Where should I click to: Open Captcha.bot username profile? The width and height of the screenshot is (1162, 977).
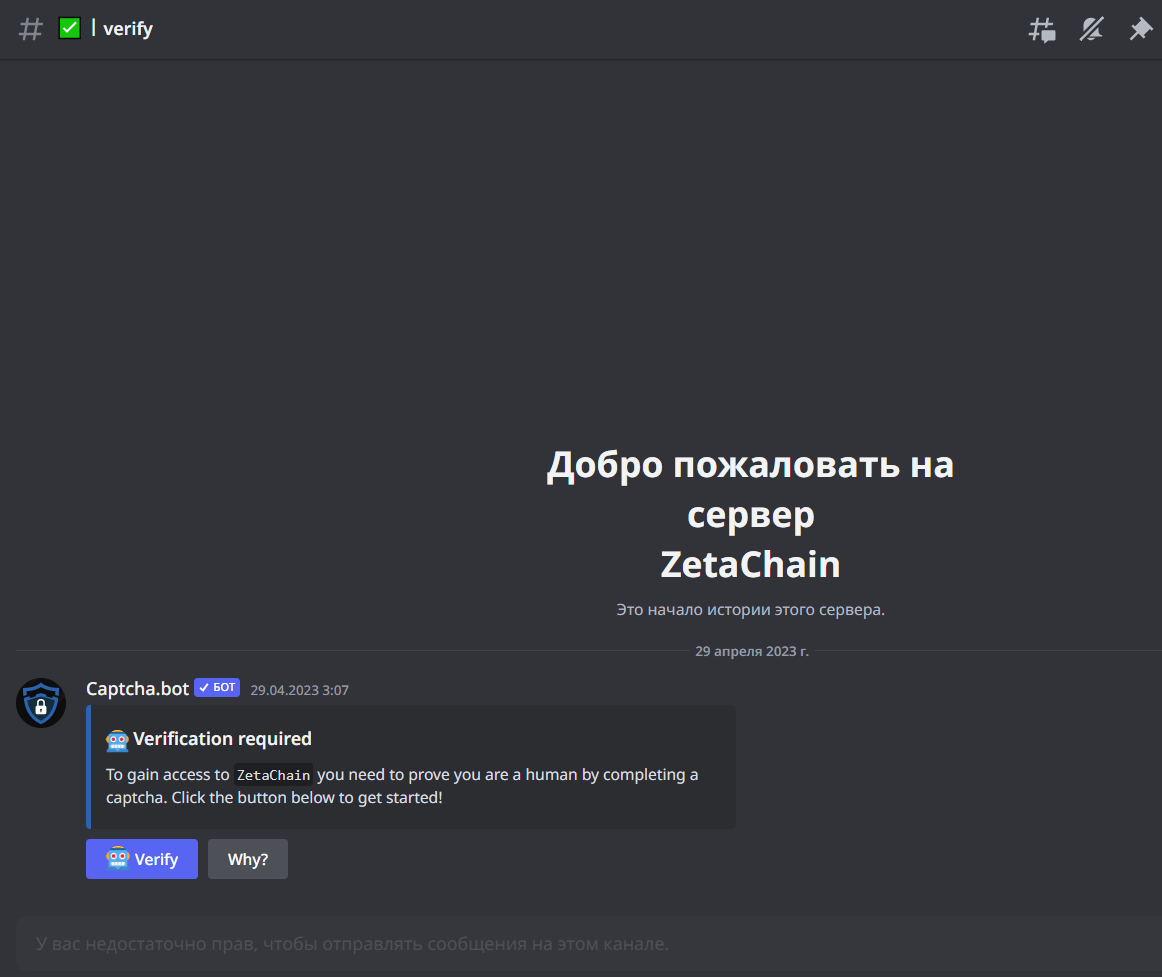(137, 689)
